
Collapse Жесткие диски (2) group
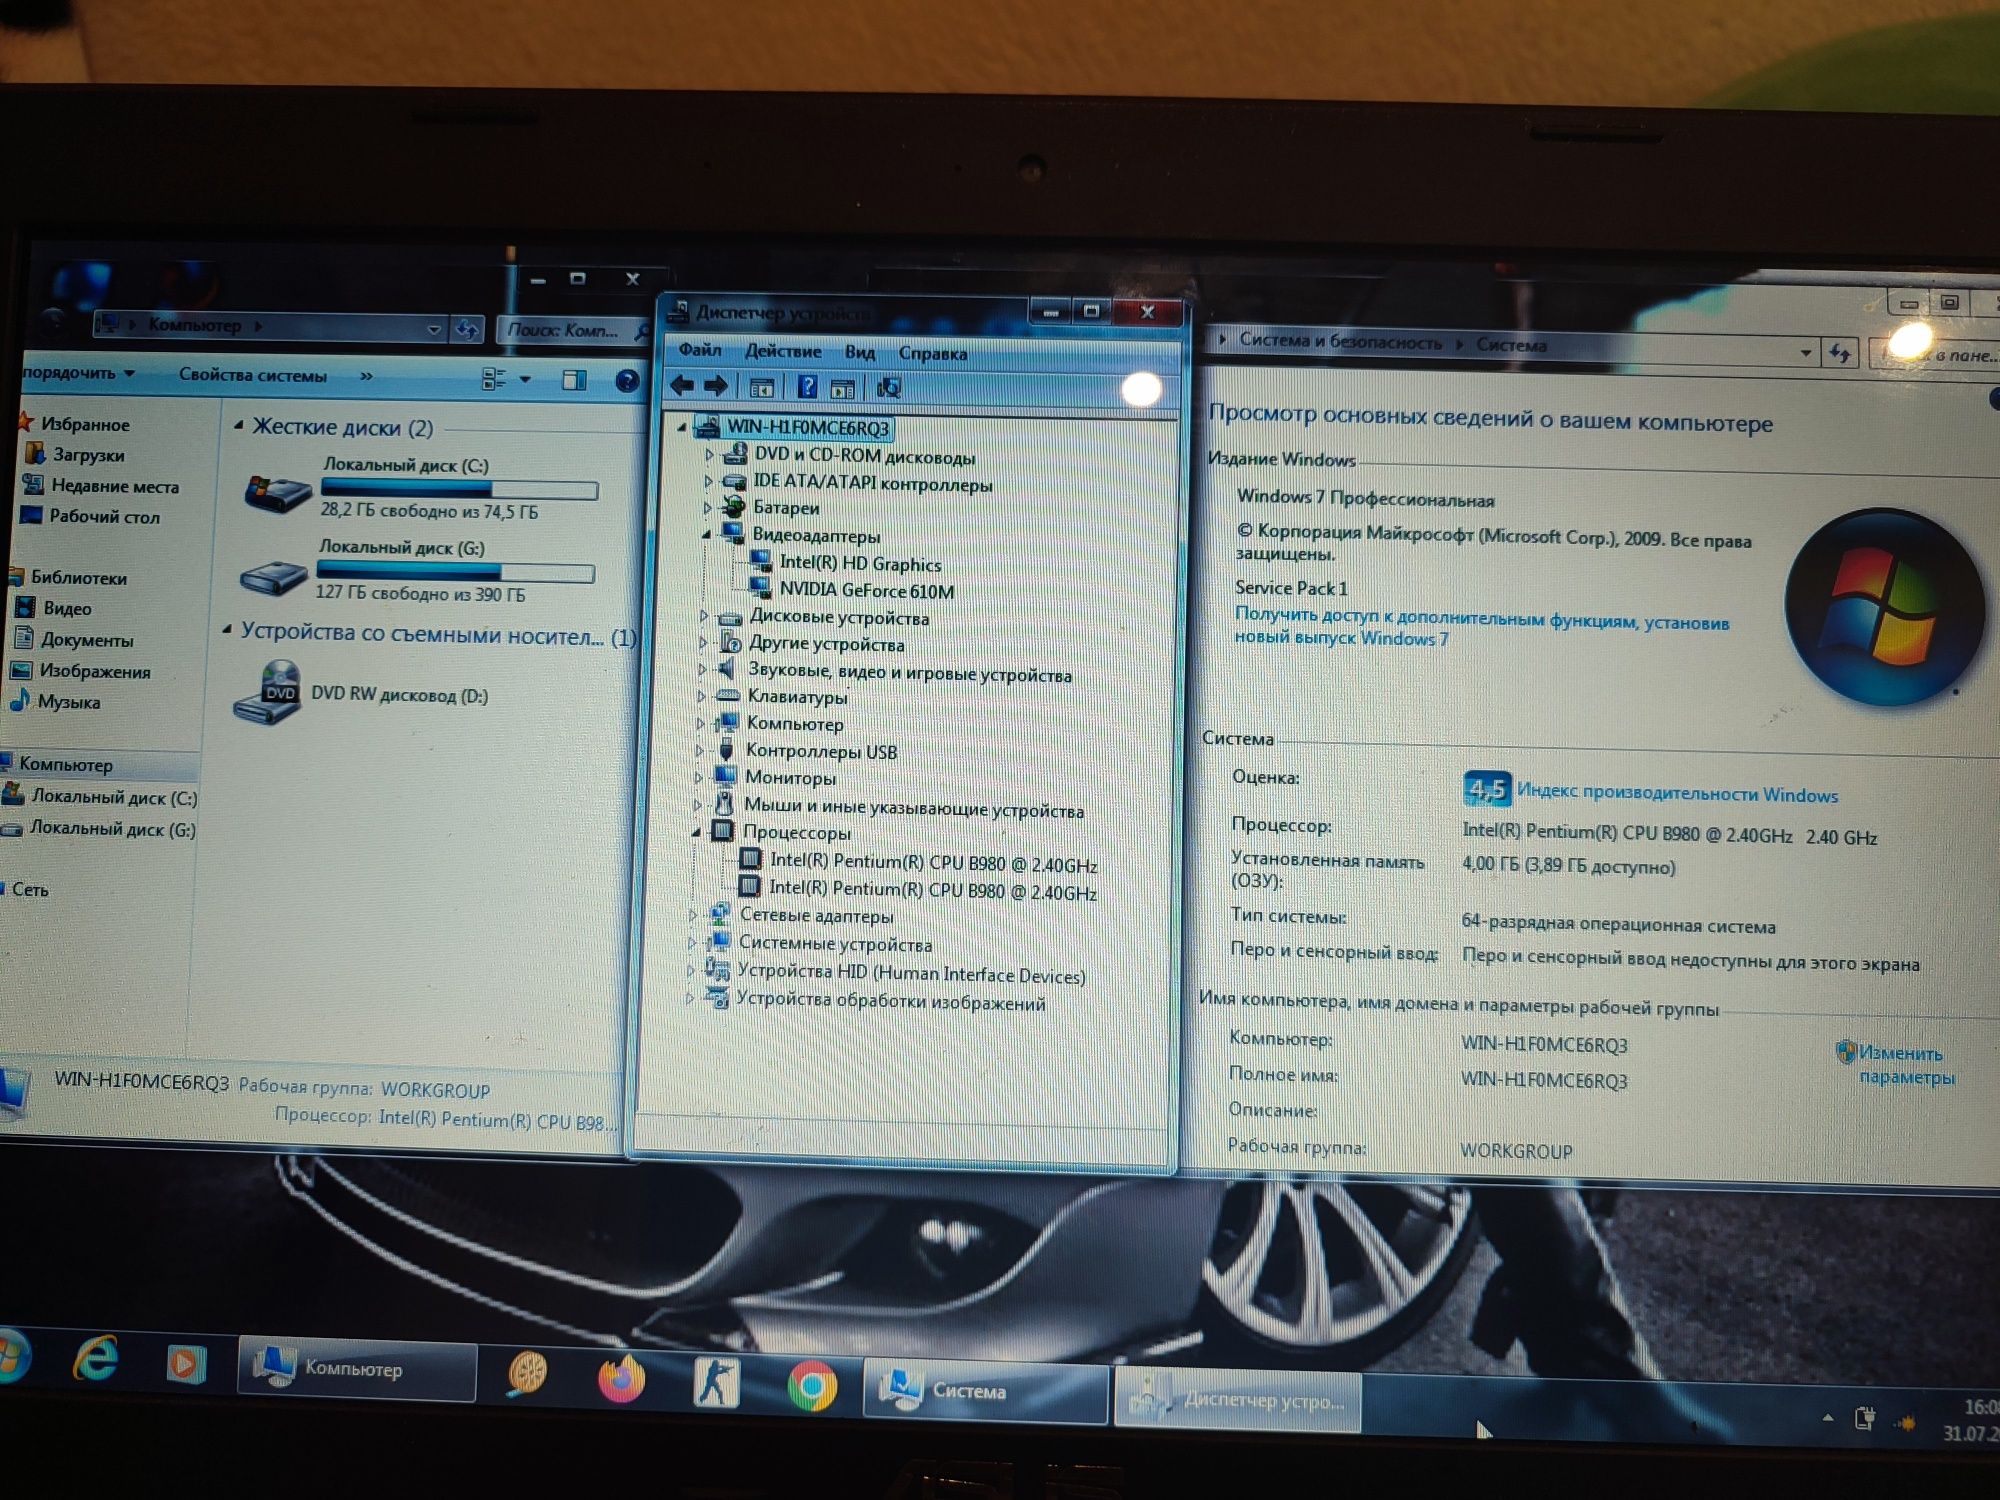point(239,426)
